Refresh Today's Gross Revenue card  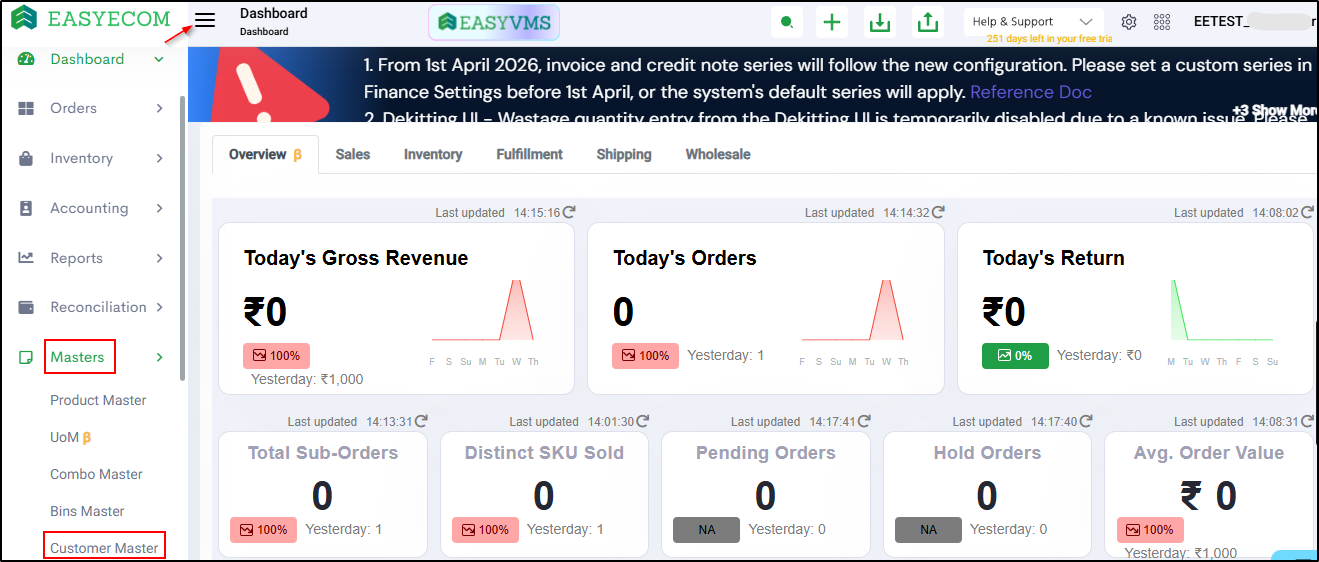pyautogui.click(x=569, y=212)
